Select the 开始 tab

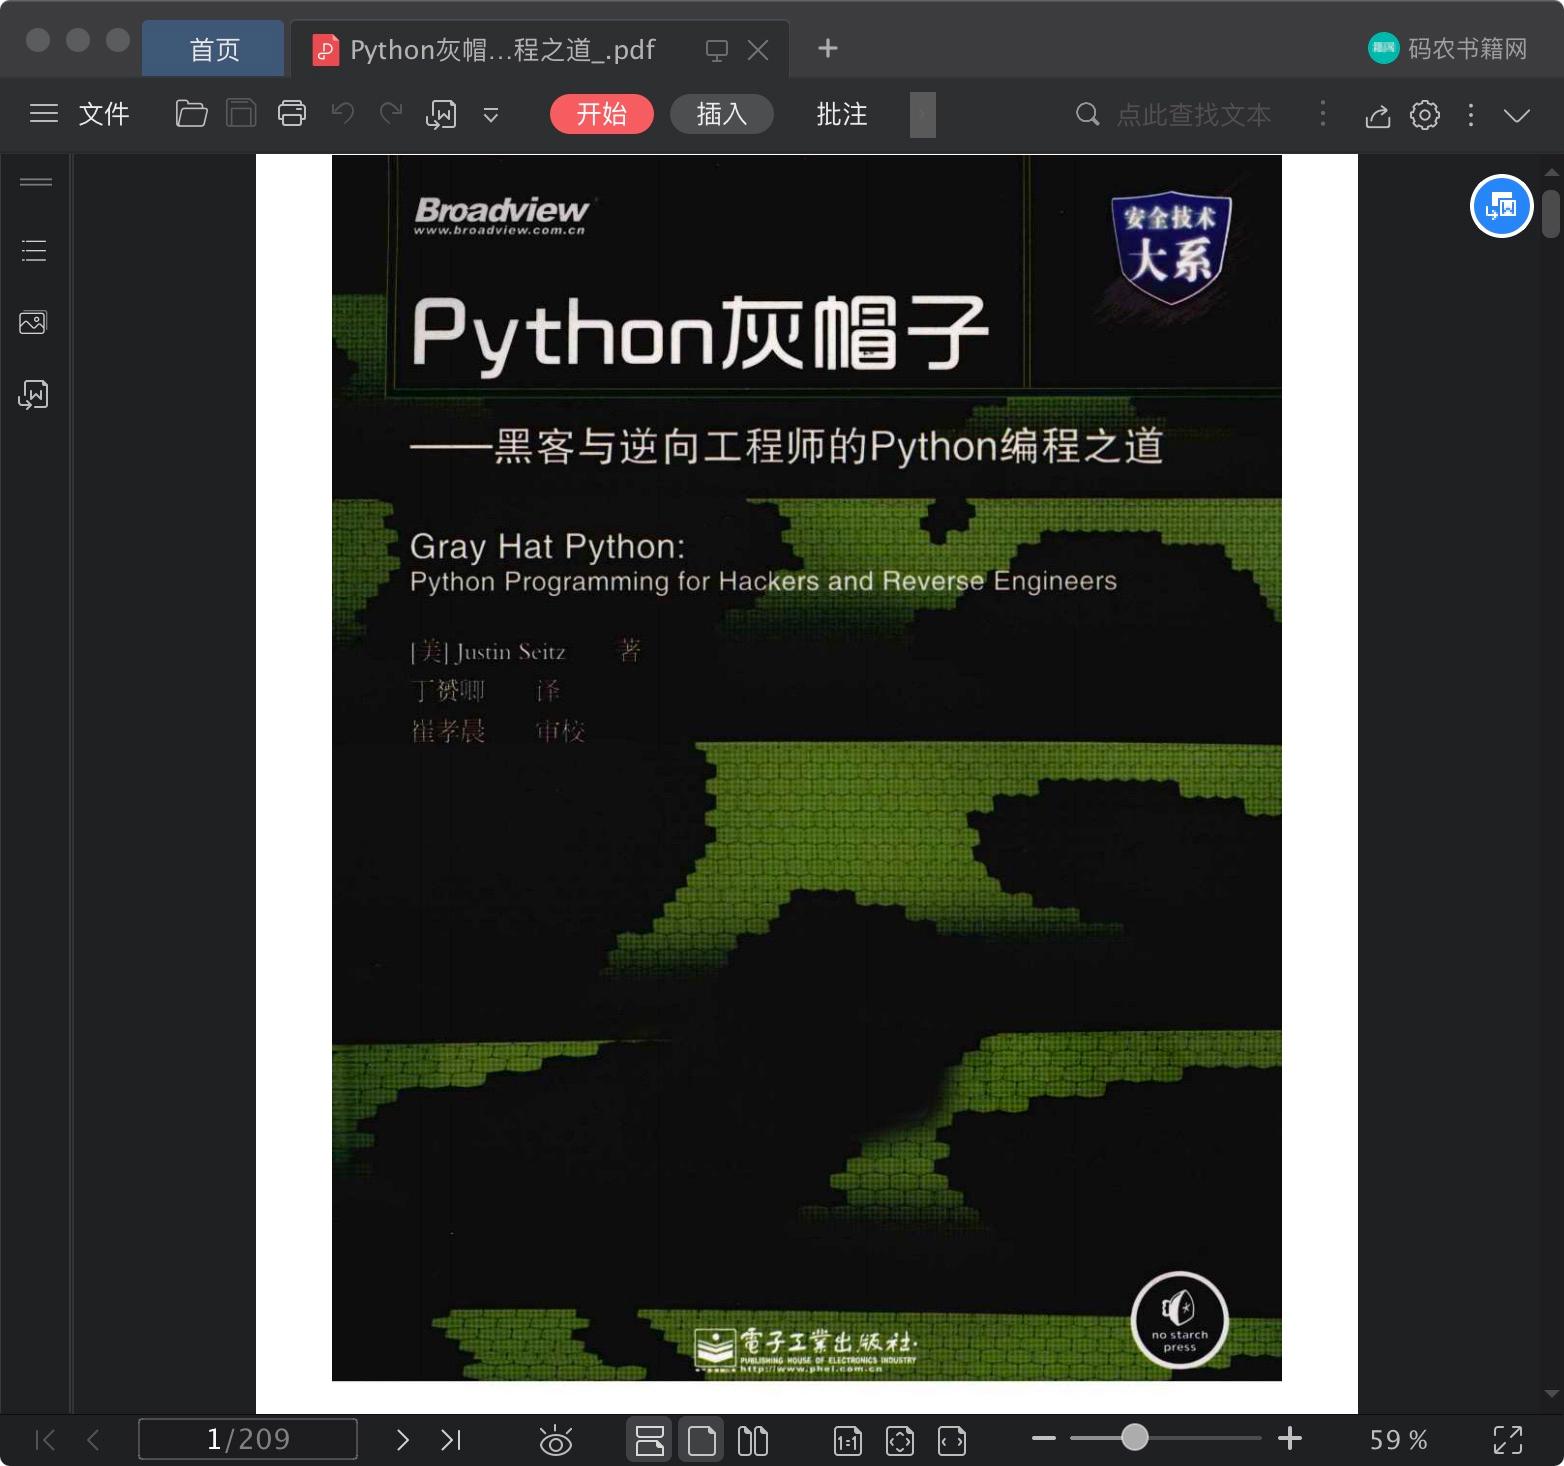point(602,114)
